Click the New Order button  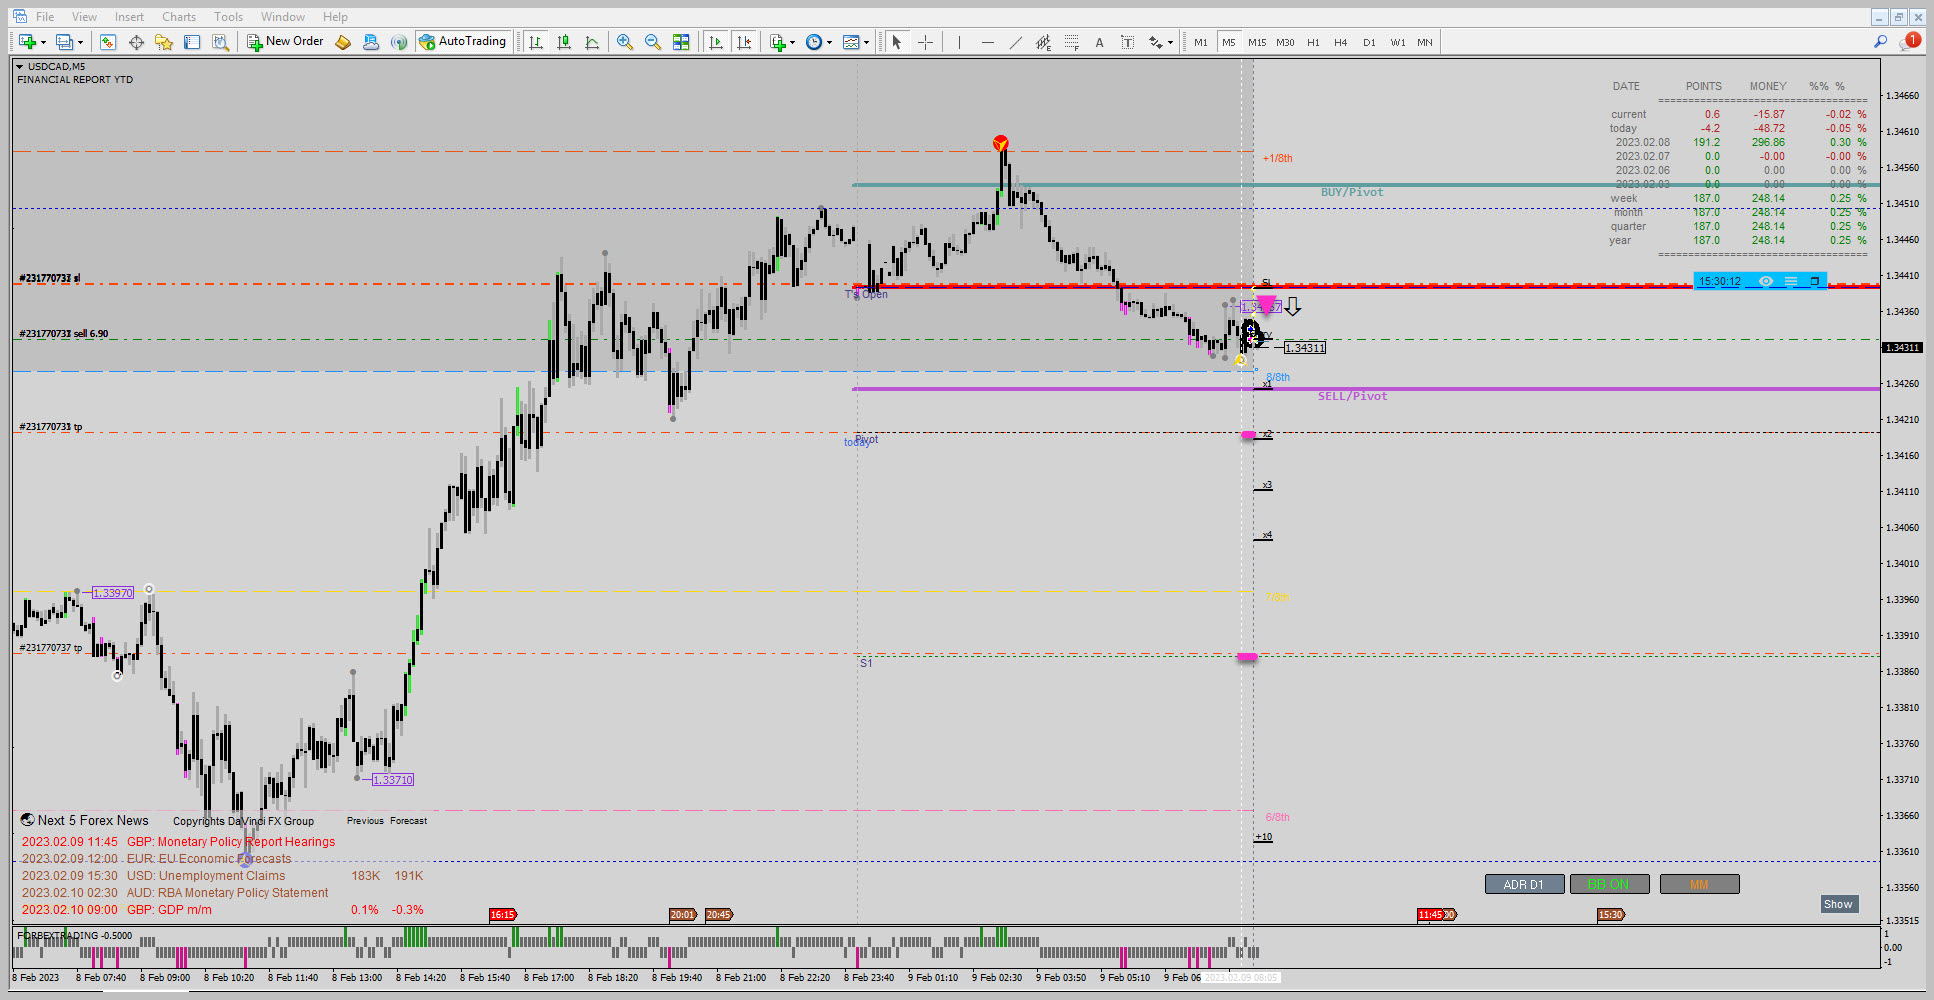point(286,41)
